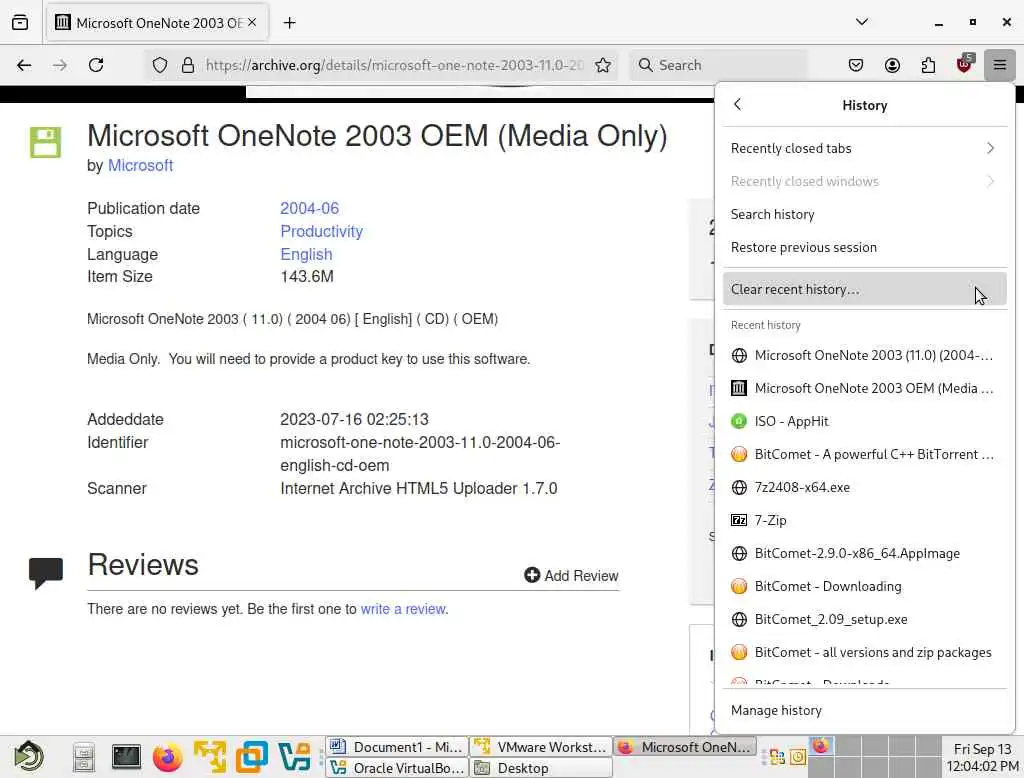Open history entry Microsoft OneNote 2003 OEM

coord(865,388)
